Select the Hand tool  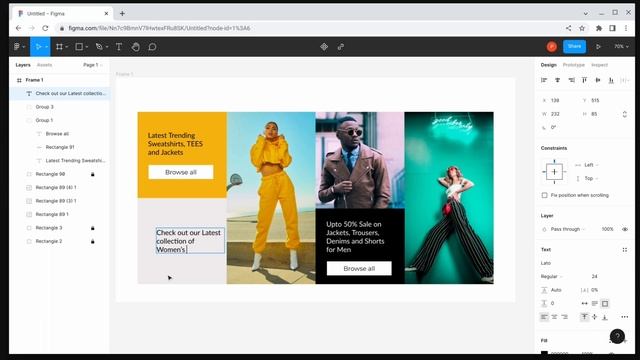point(136,47)
